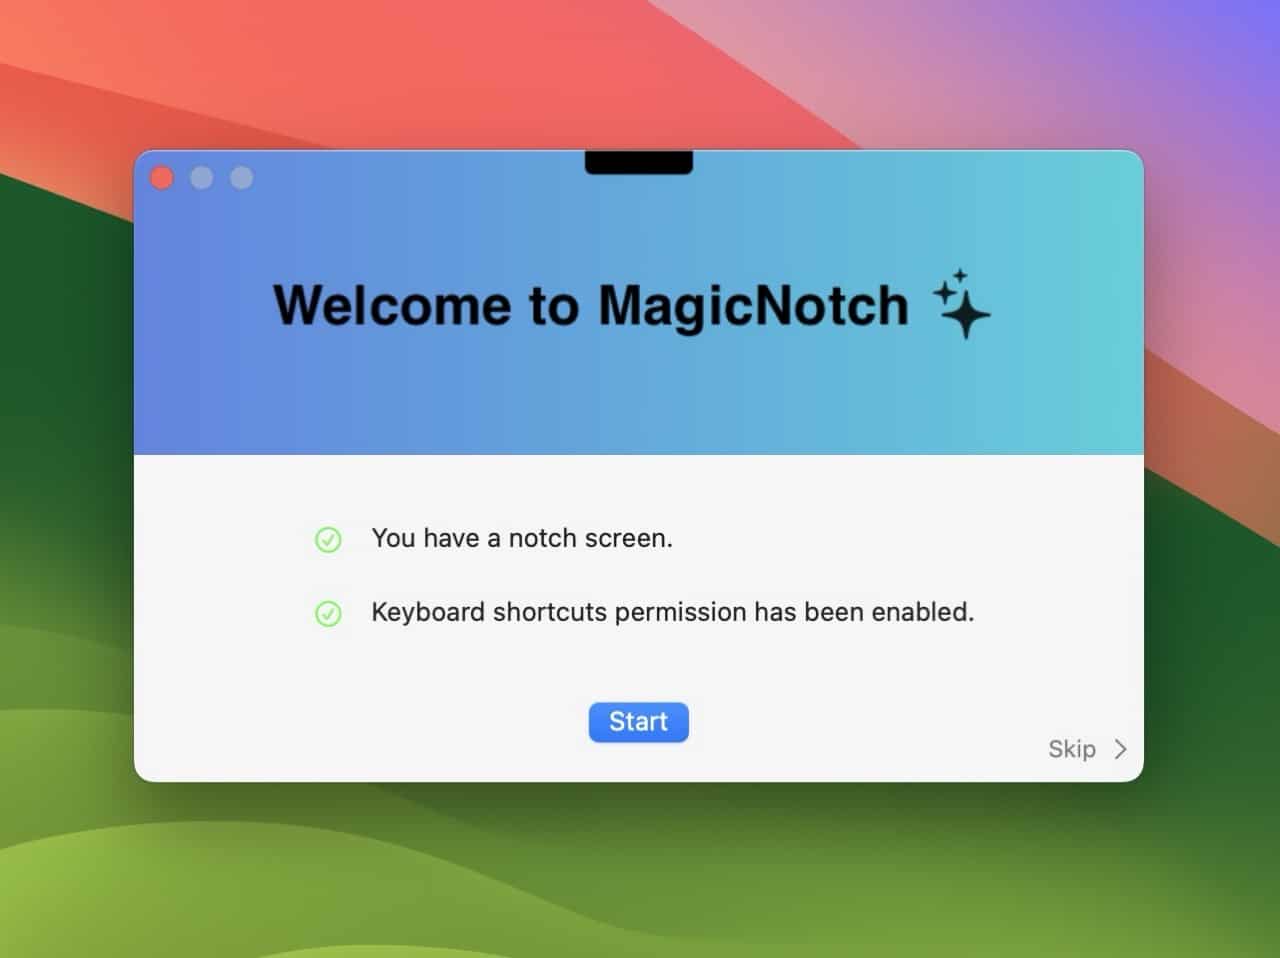This screenshot has height=958, width=1280.
Task: Click the chevron arrow beside Skip
Action: point(1120,749)
